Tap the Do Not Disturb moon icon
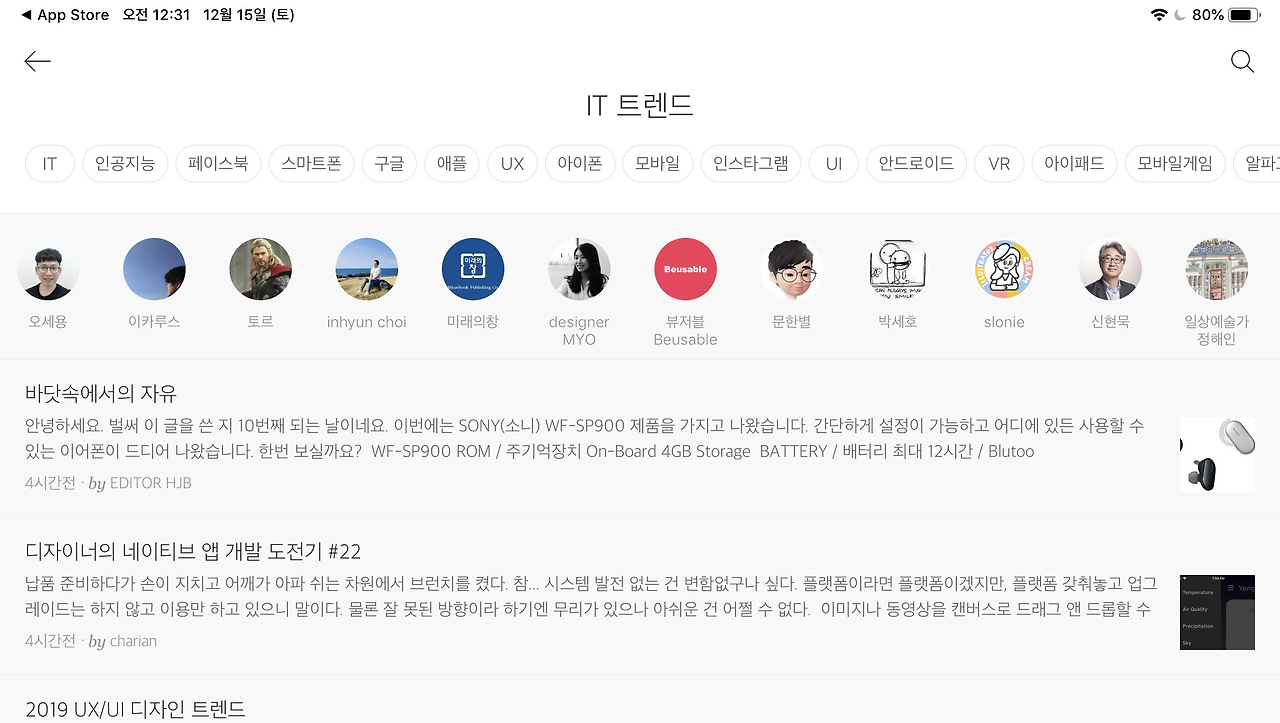 1180,15
